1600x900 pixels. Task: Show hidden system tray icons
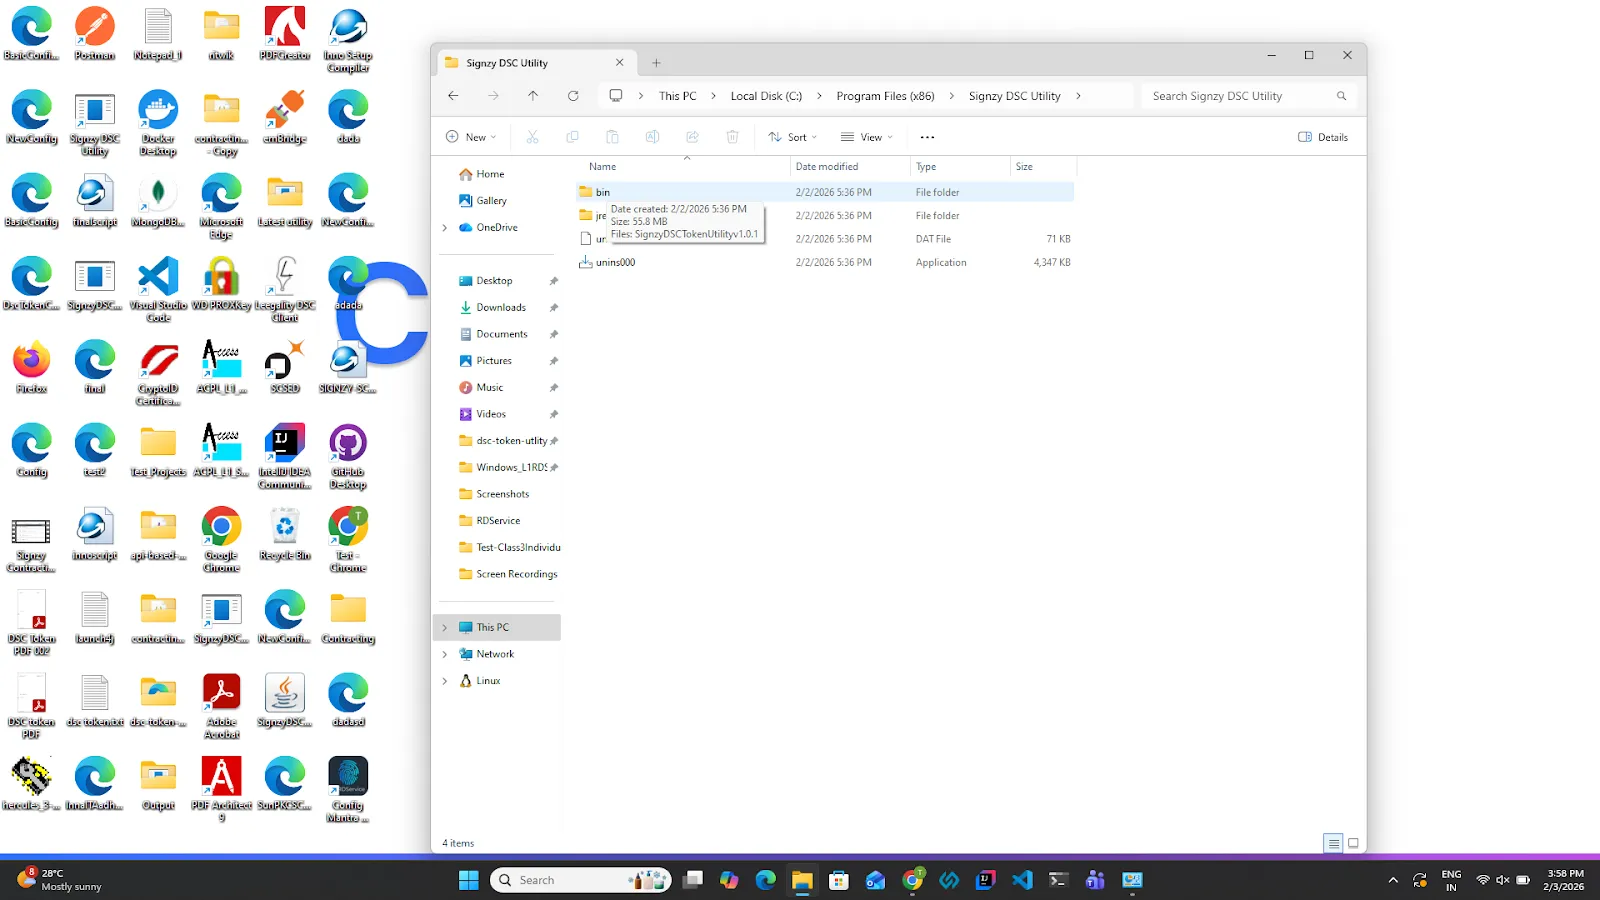(1393, 880)
